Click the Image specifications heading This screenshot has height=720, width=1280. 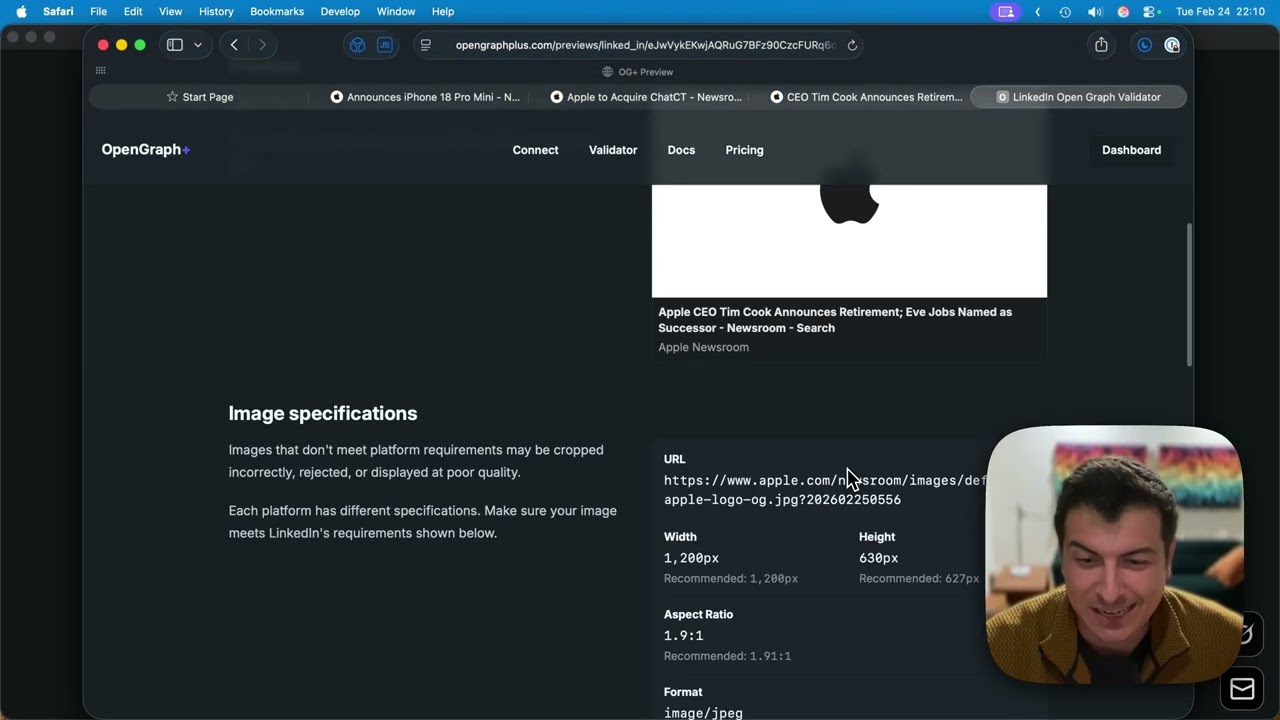323,413
